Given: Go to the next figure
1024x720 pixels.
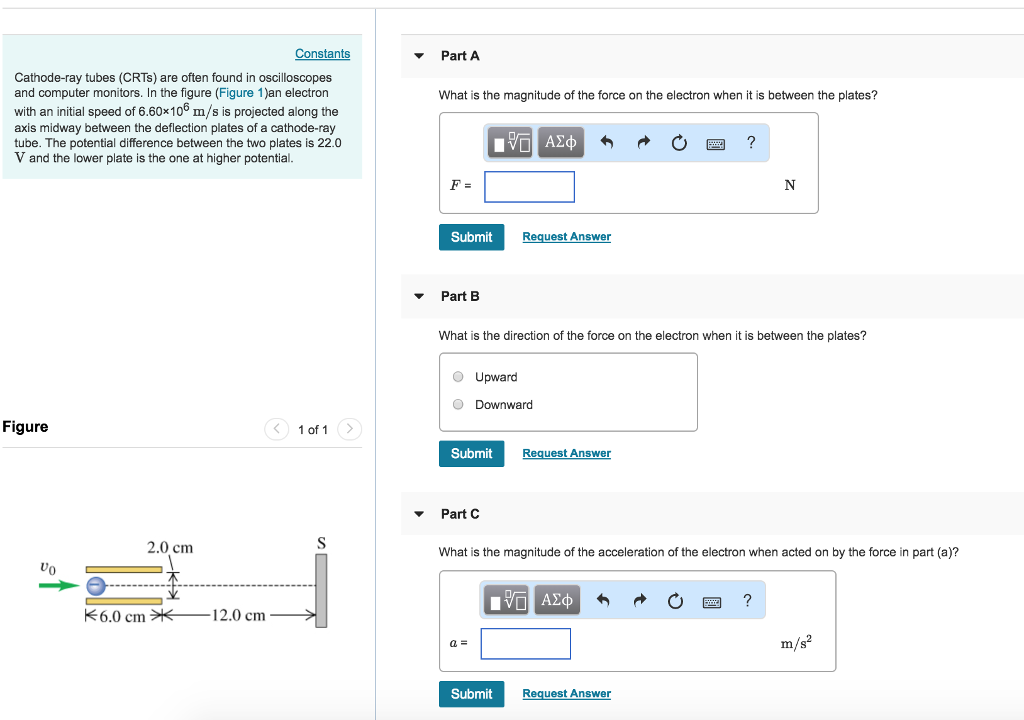Looking at the screenshot, I should 349,430.
